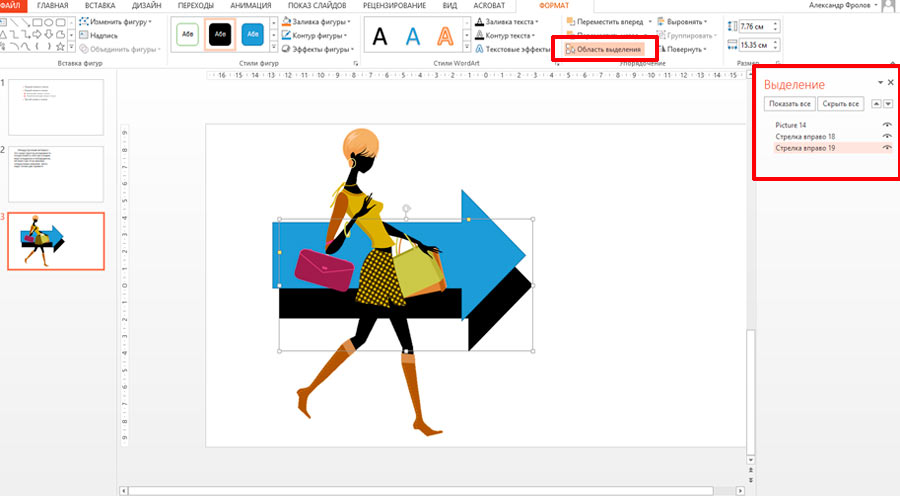Choose the curved connector shape in gallery
This screenshot has height=496, width=900.
tap(25, 46)
